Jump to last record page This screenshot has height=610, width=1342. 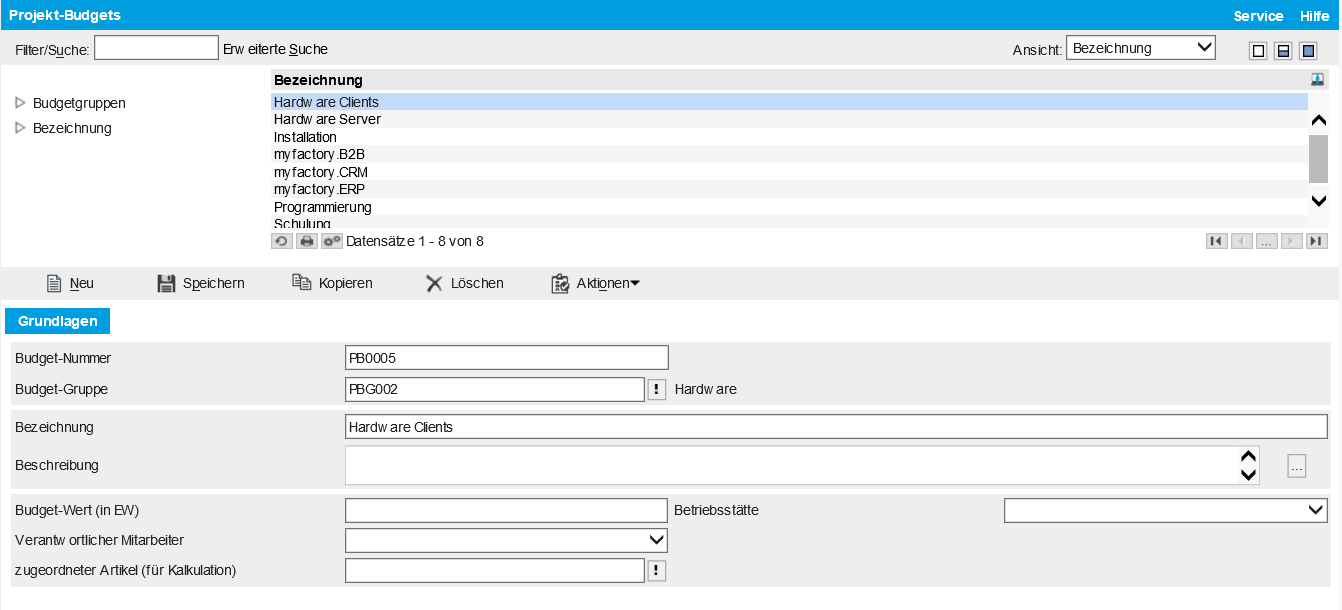point(1317,241)
